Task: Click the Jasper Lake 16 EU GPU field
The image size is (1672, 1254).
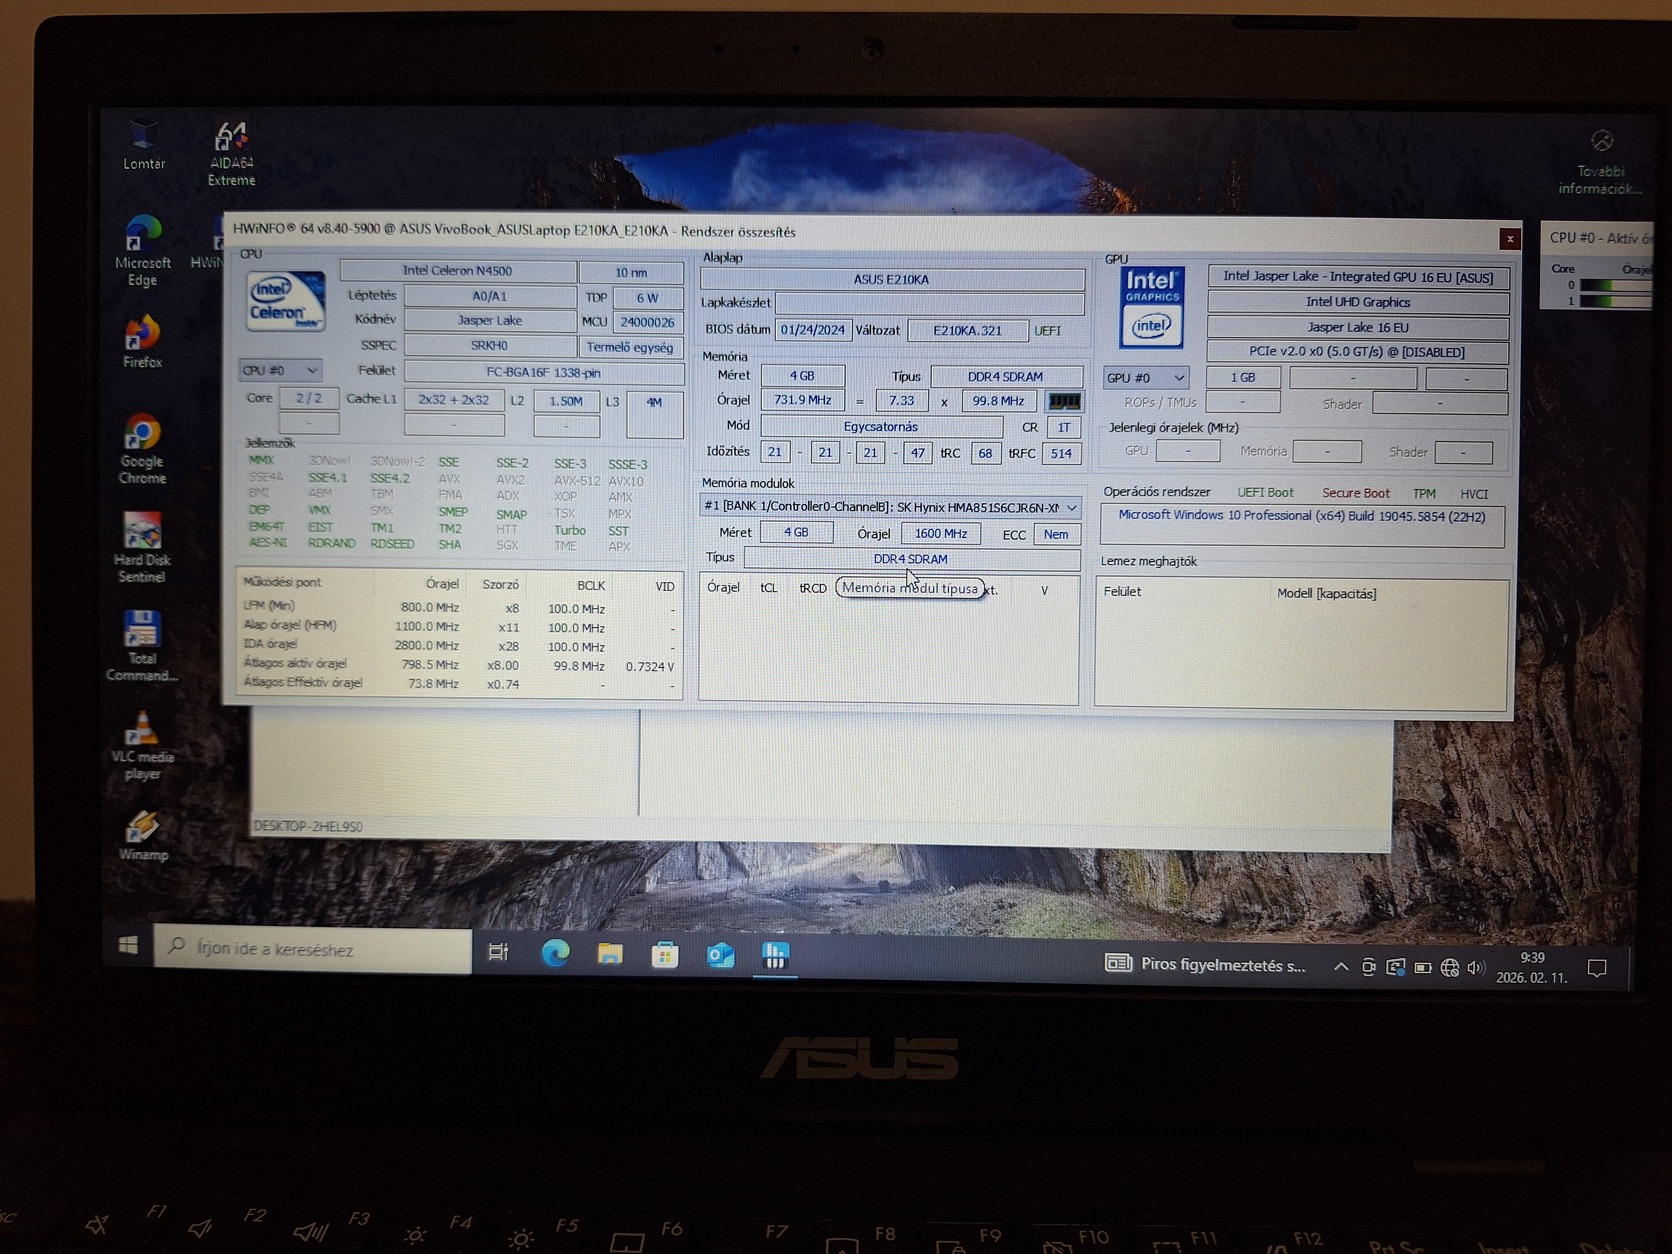Action: [1357, 327]
